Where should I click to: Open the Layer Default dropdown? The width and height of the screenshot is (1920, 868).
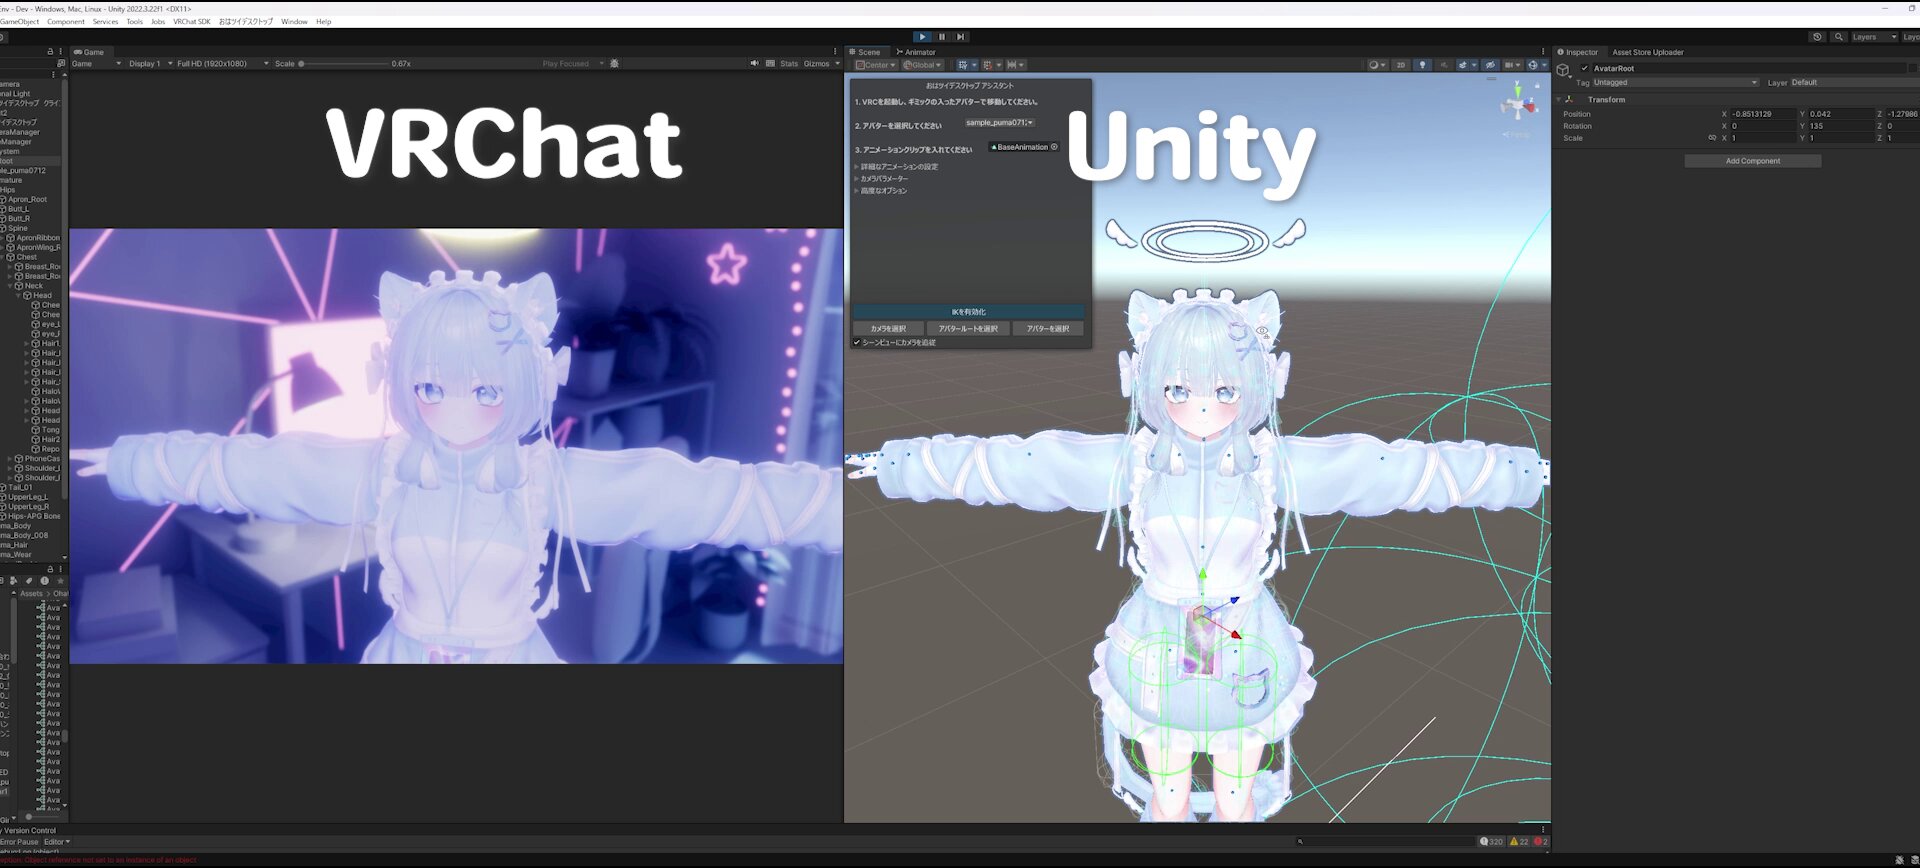click(x=1853, y=83)
